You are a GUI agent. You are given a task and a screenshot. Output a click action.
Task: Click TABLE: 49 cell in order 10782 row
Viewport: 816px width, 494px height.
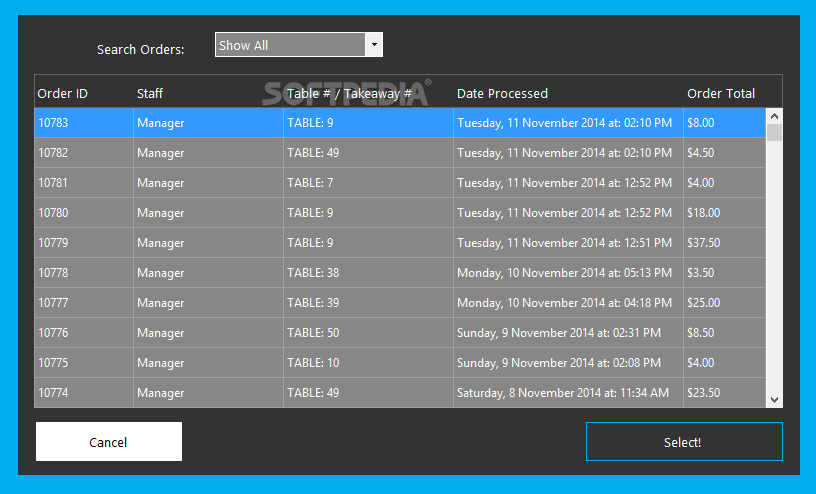click(x=368, y=153)
